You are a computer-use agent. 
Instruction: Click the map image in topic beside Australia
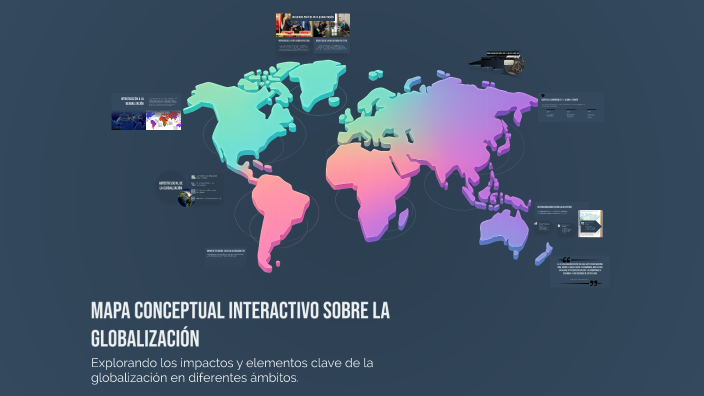(x=590, y=223)
